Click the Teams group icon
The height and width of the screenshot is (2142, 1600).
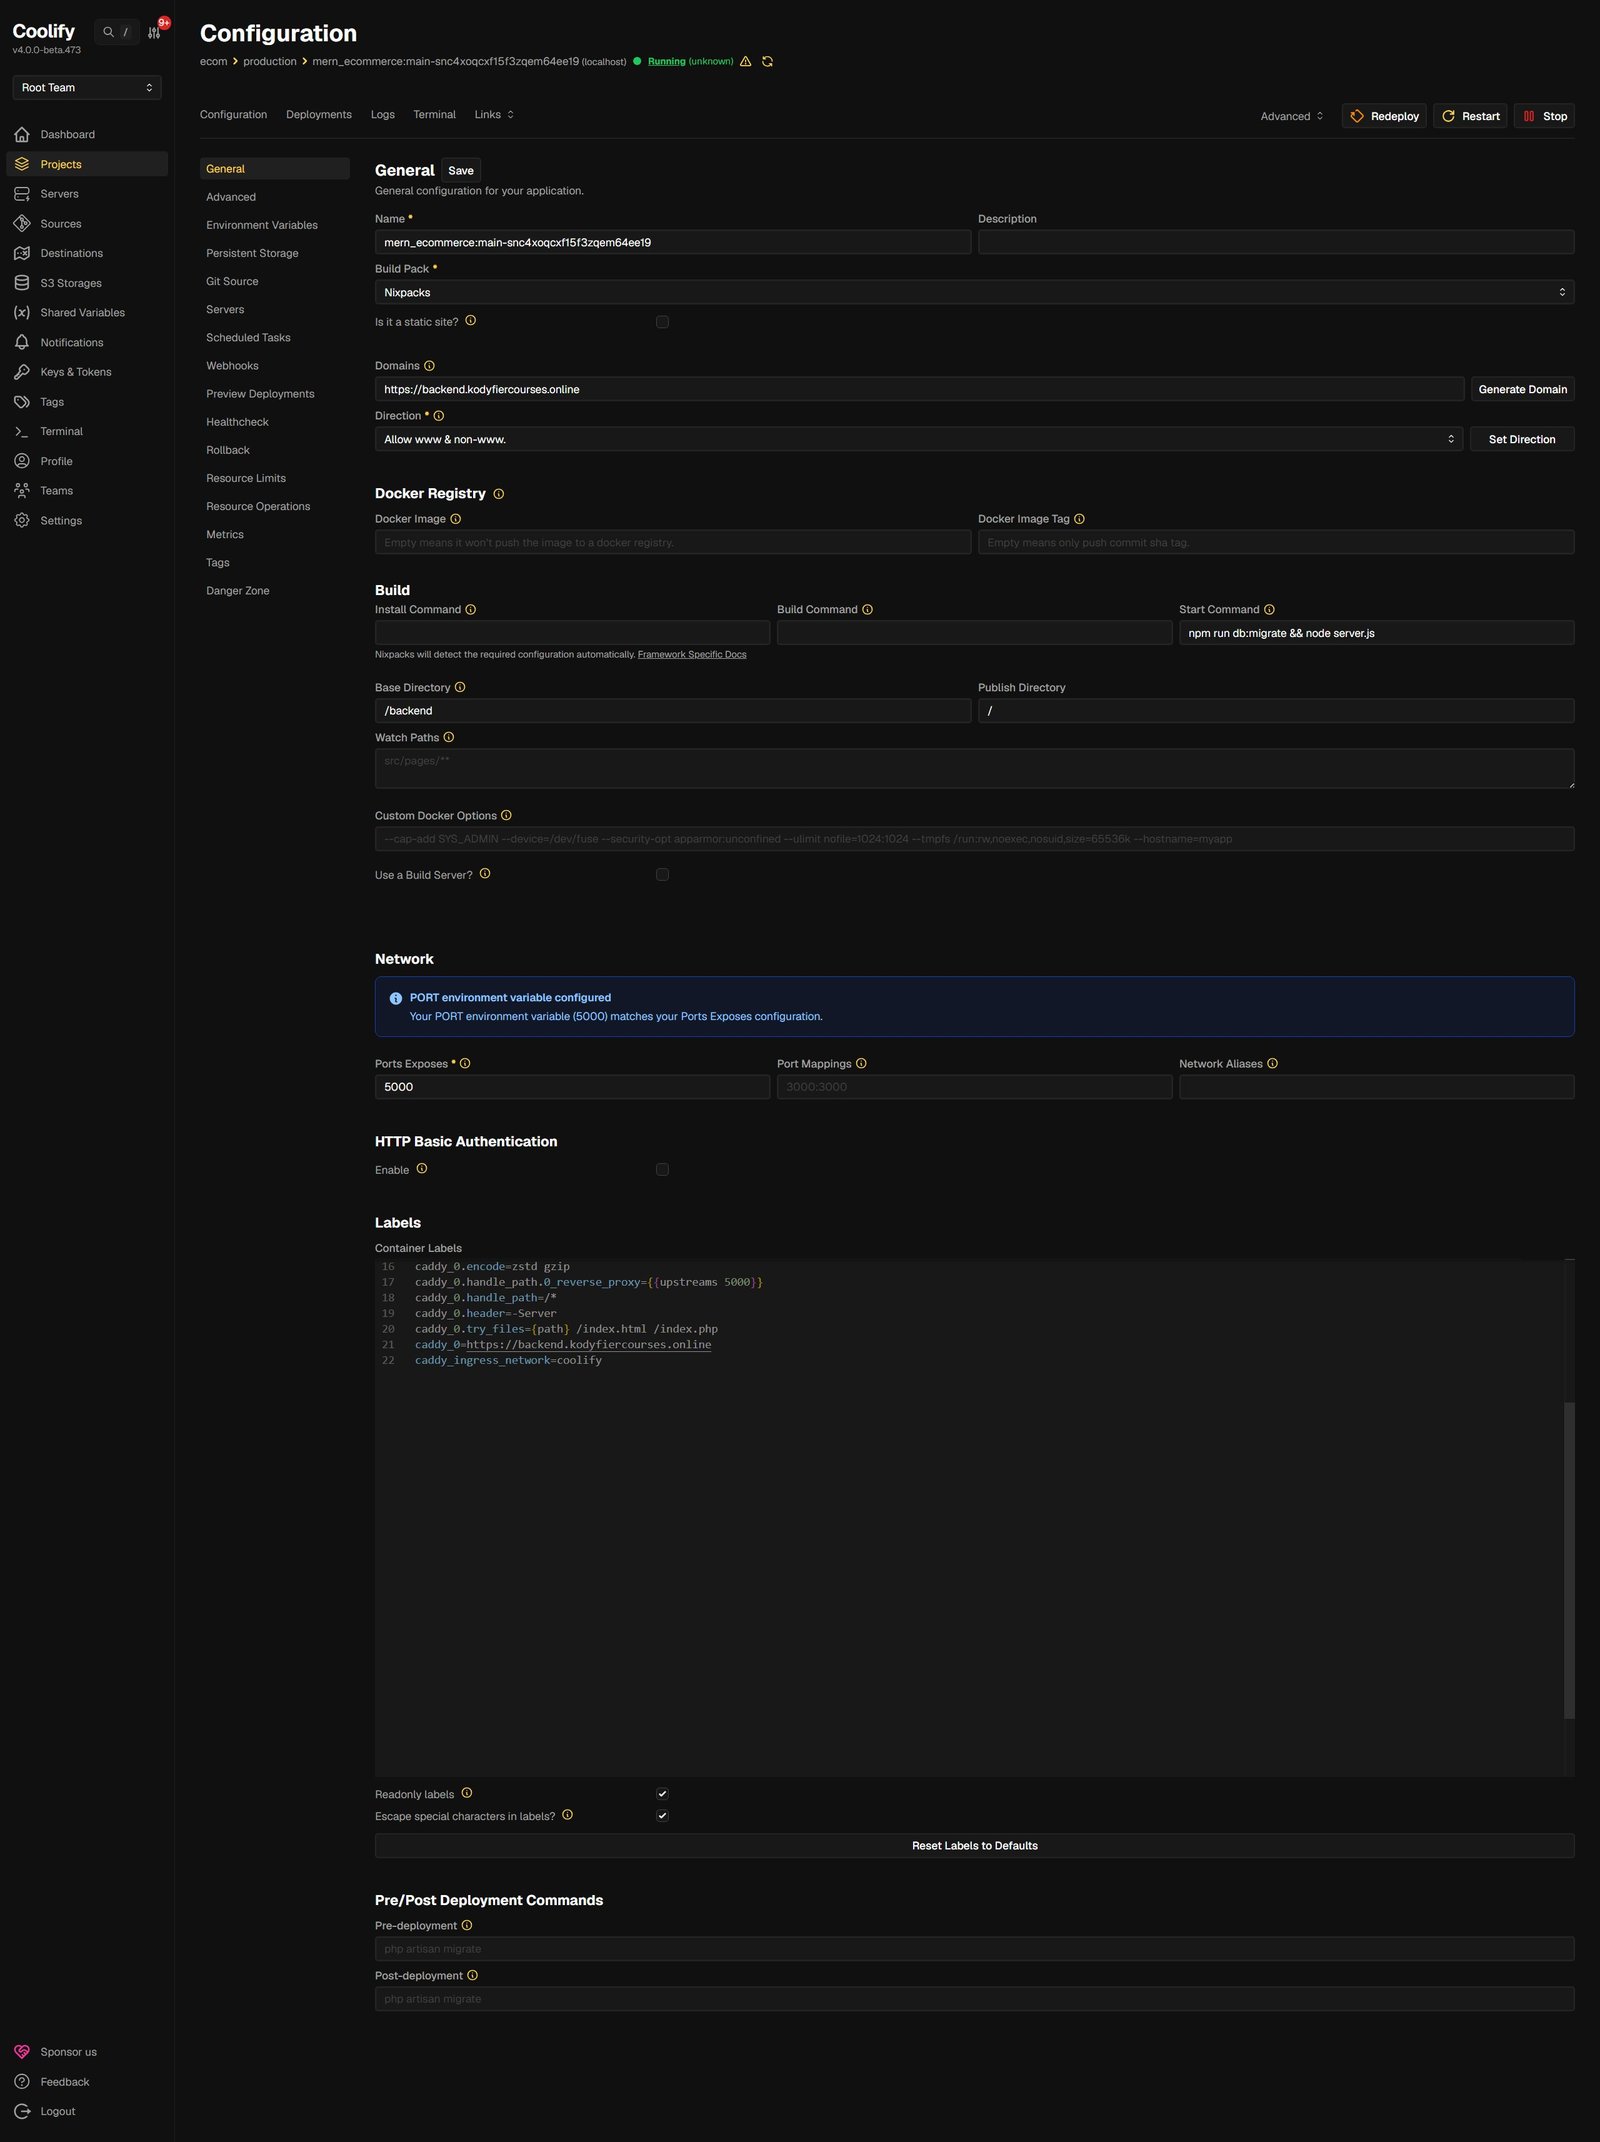(22, 491)
